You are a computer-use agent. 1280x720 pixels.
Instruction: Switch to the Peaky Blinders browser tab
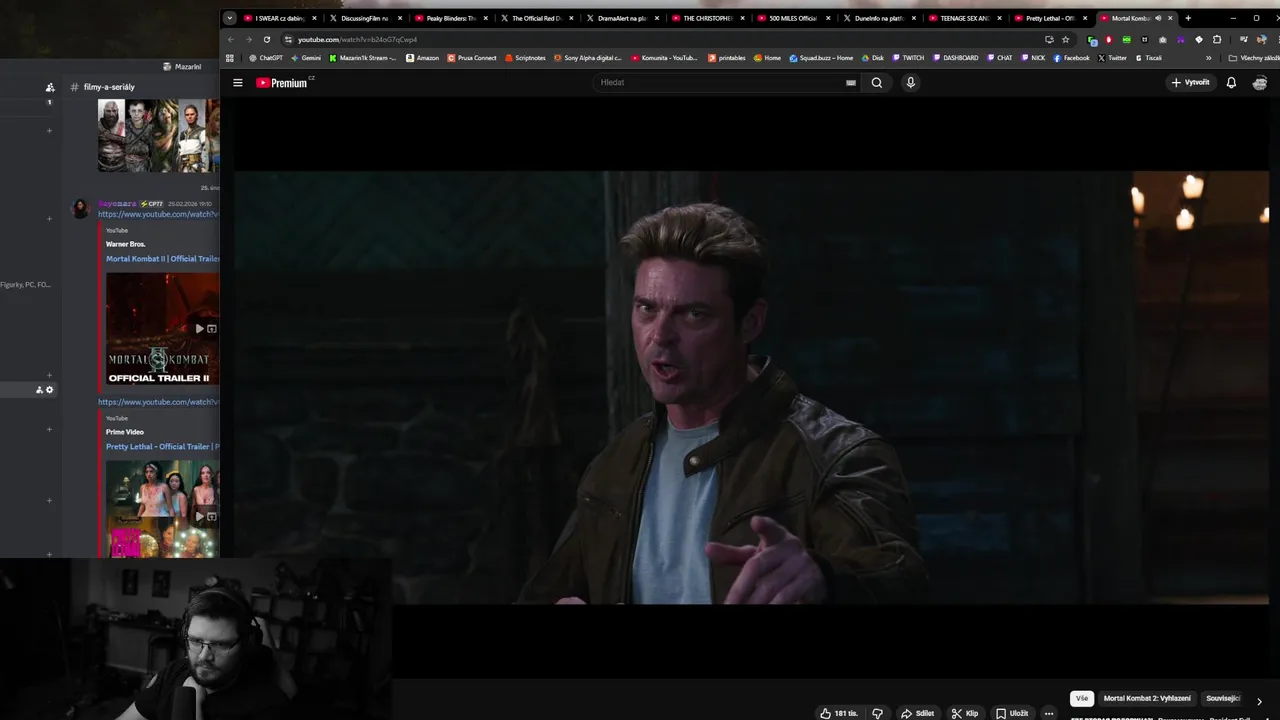pos(450,18)
